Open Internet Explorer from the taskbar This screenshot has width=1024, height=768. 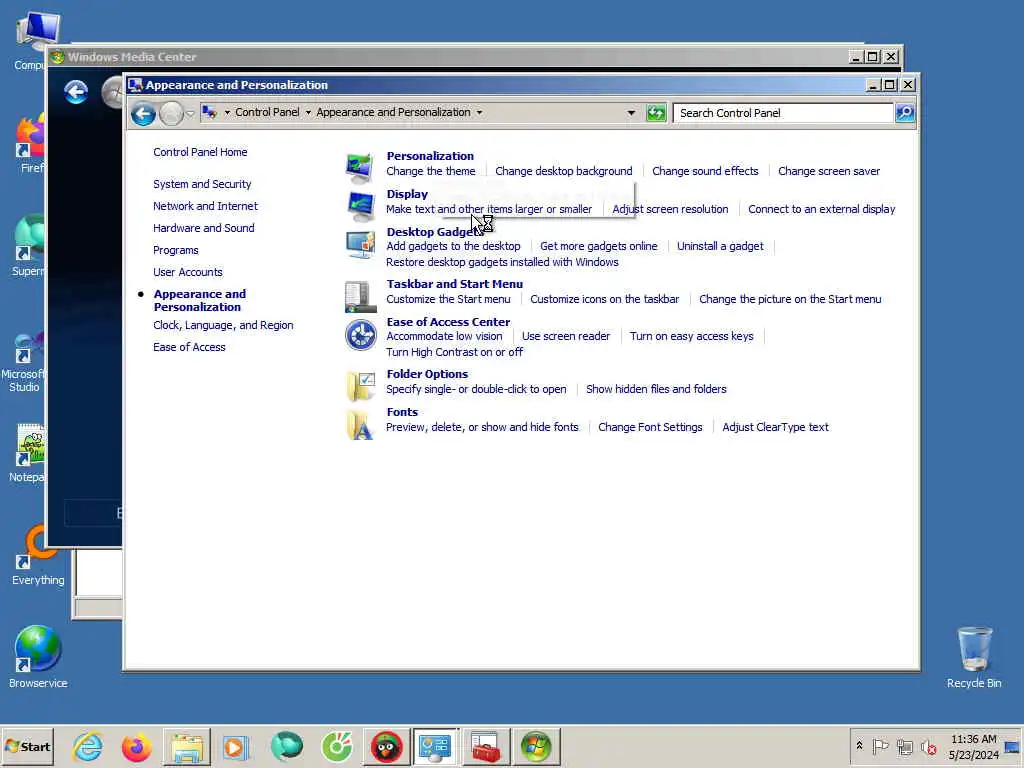tap(88, 746)
